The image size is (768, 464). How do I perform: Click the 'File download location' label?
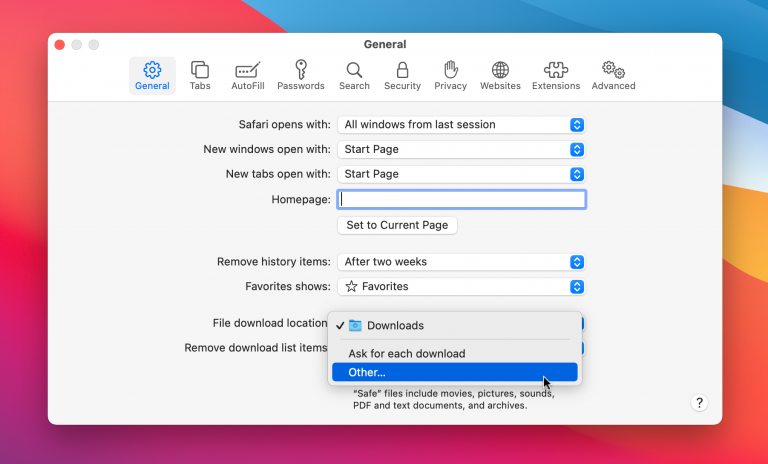tap(270, 323)
